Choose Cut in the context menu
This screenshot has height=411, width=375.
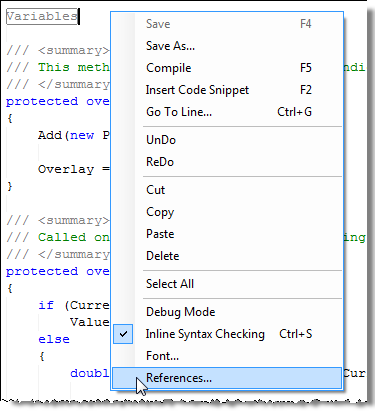[x=227, y=190]
